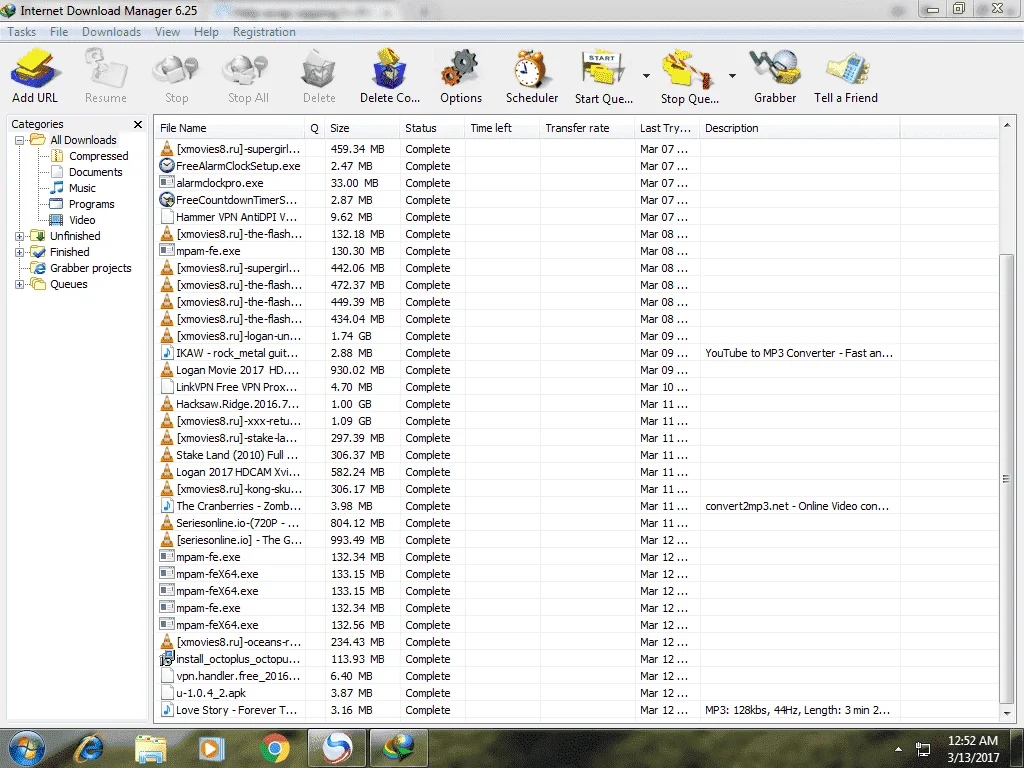The height and width of the screenshot is (768, 1024).
Task: Open the Scheduler alarm clock icon
Action: 531,69
